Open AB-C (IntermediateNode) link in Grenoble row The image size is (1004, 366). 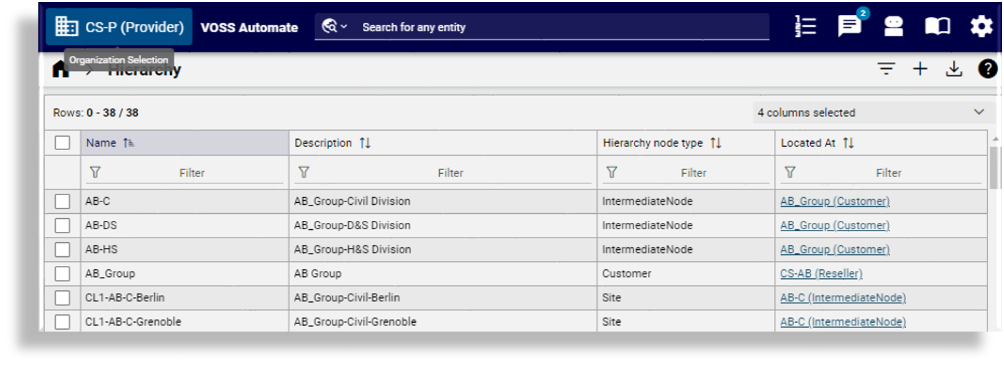point(843,322)
